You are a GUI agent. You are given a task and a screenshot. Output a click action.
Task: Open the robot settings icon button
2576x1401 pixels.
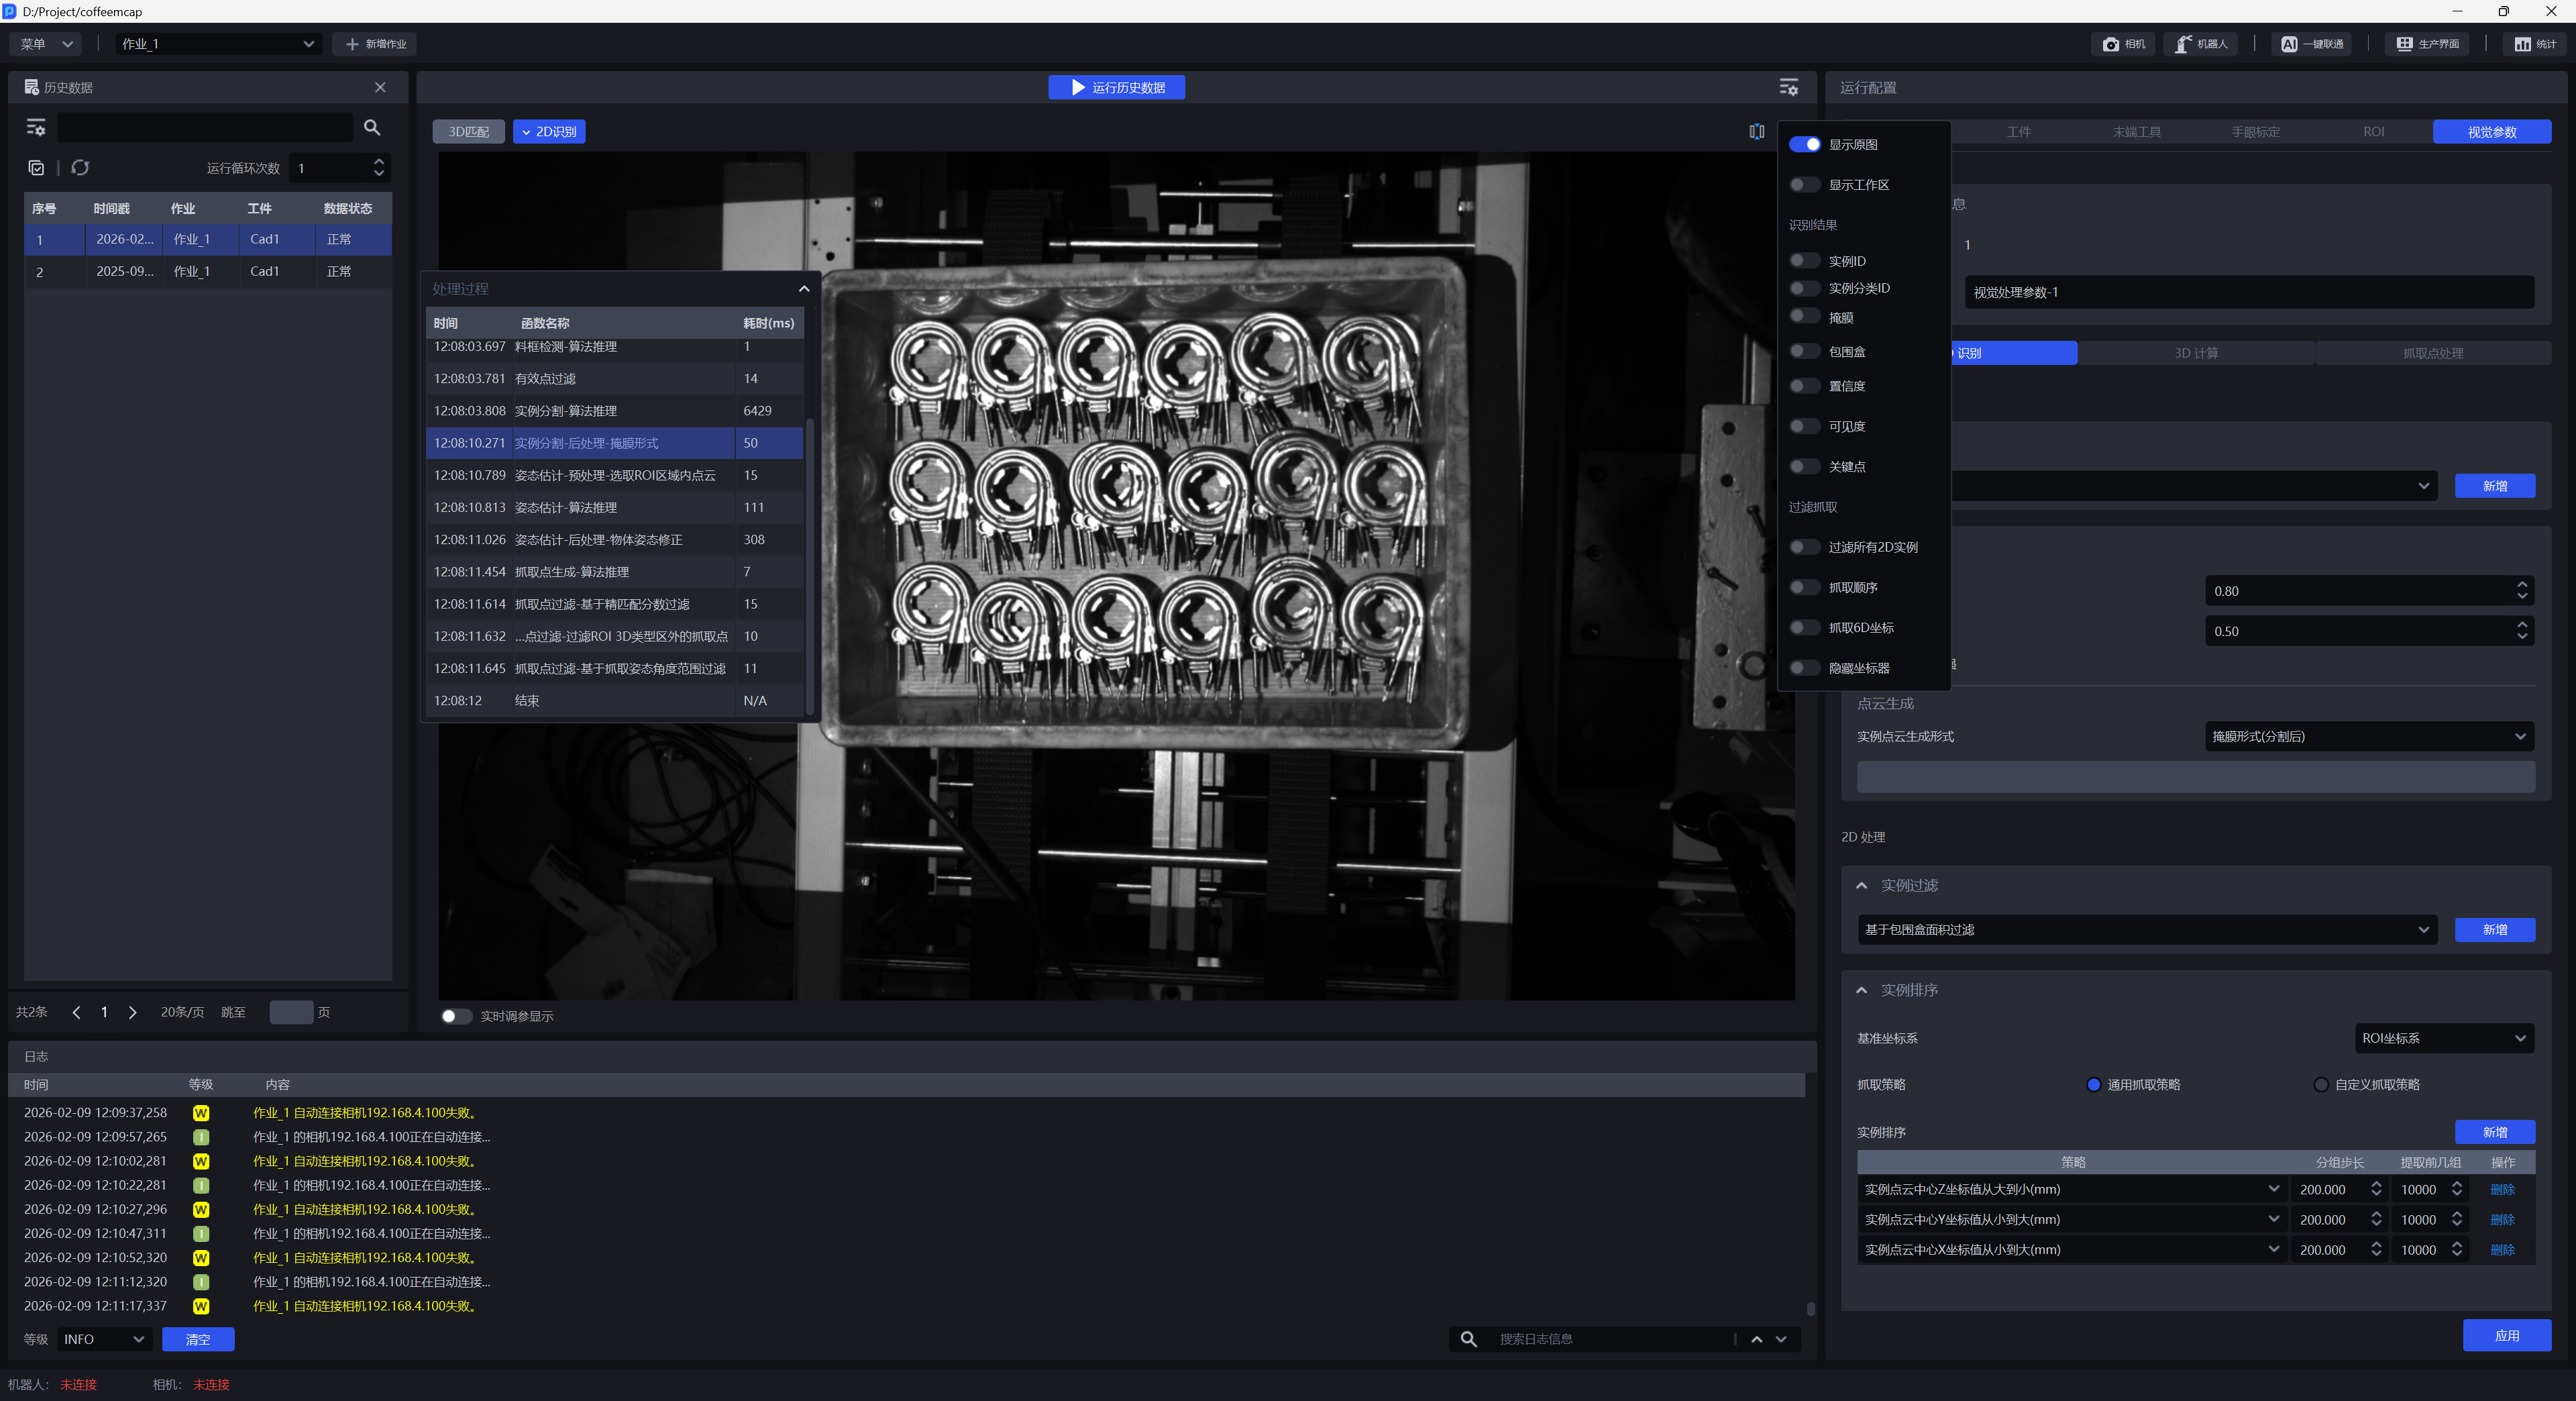pos(2202,44)
